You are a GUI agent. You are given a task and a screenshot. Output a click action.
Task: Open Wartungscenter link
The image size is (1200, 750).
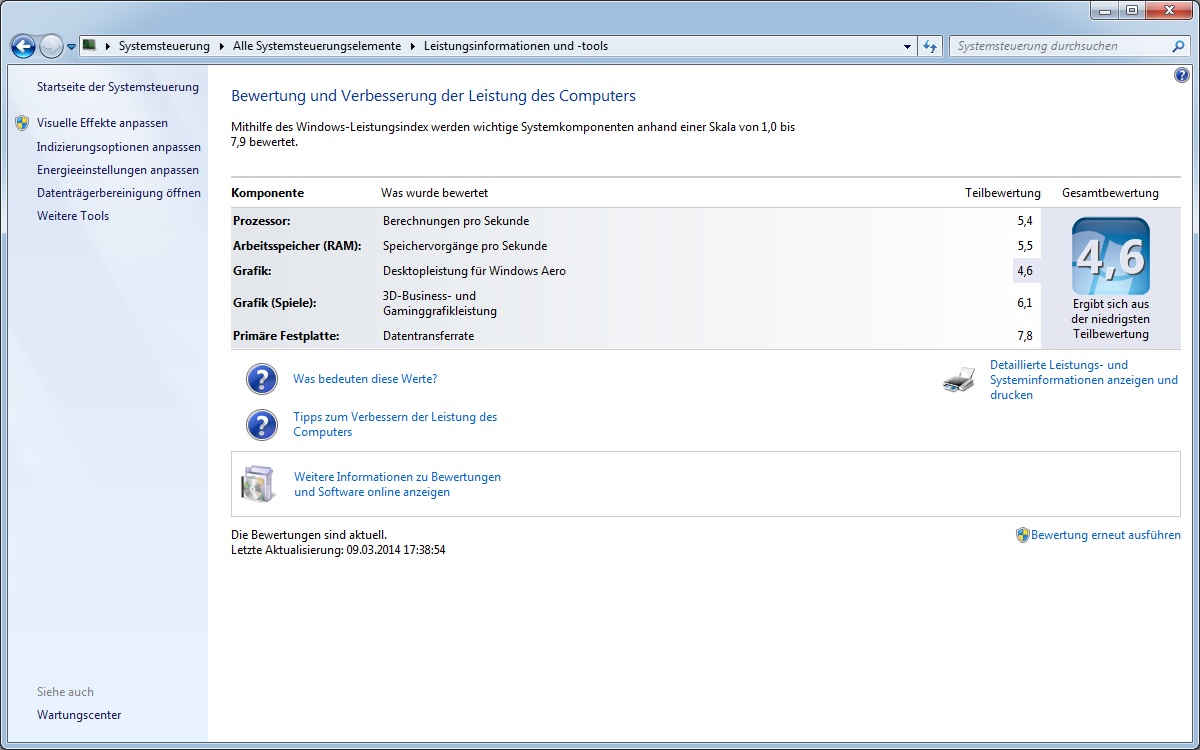[x=79, y=715]
